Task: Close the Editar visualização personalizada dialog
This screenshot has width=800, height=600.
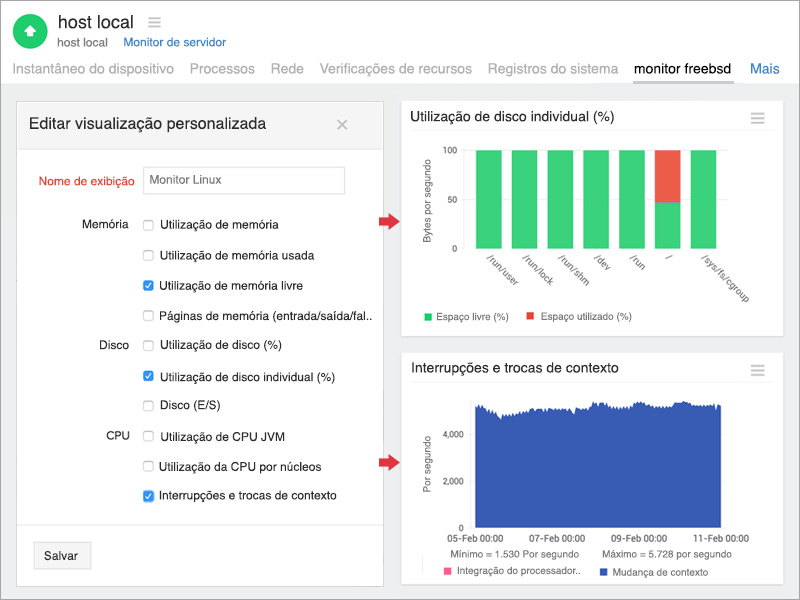Action: pos(342,125)
